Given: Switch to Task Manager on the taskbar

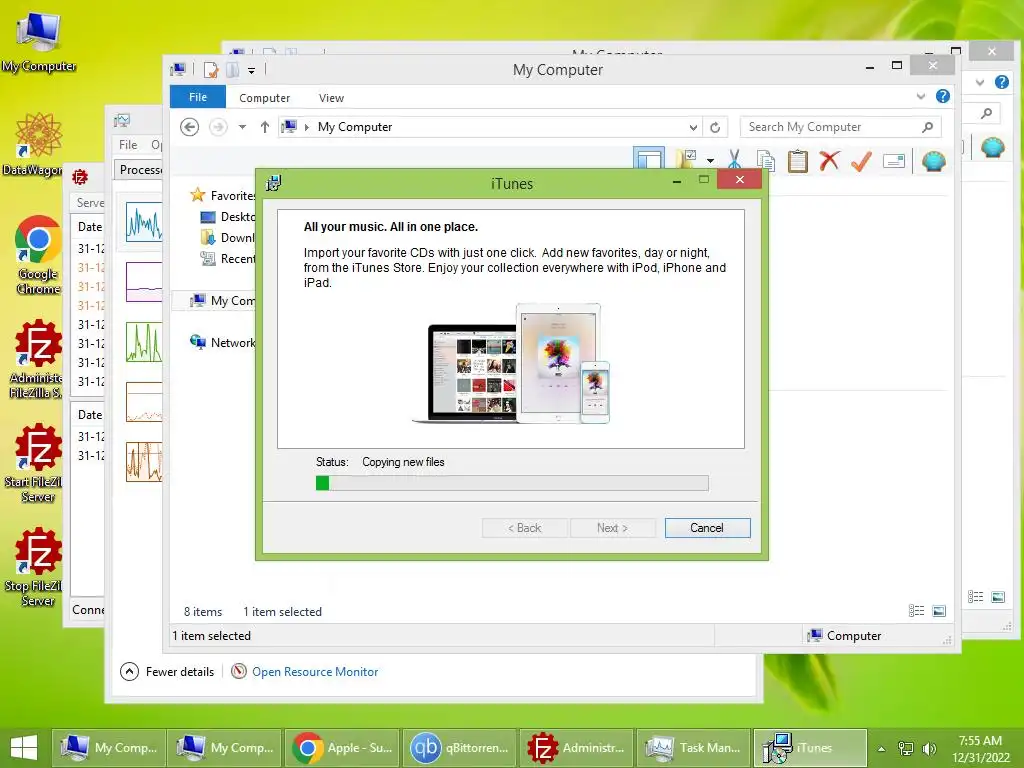Looking at the screenshot, I should click(693, 748).
